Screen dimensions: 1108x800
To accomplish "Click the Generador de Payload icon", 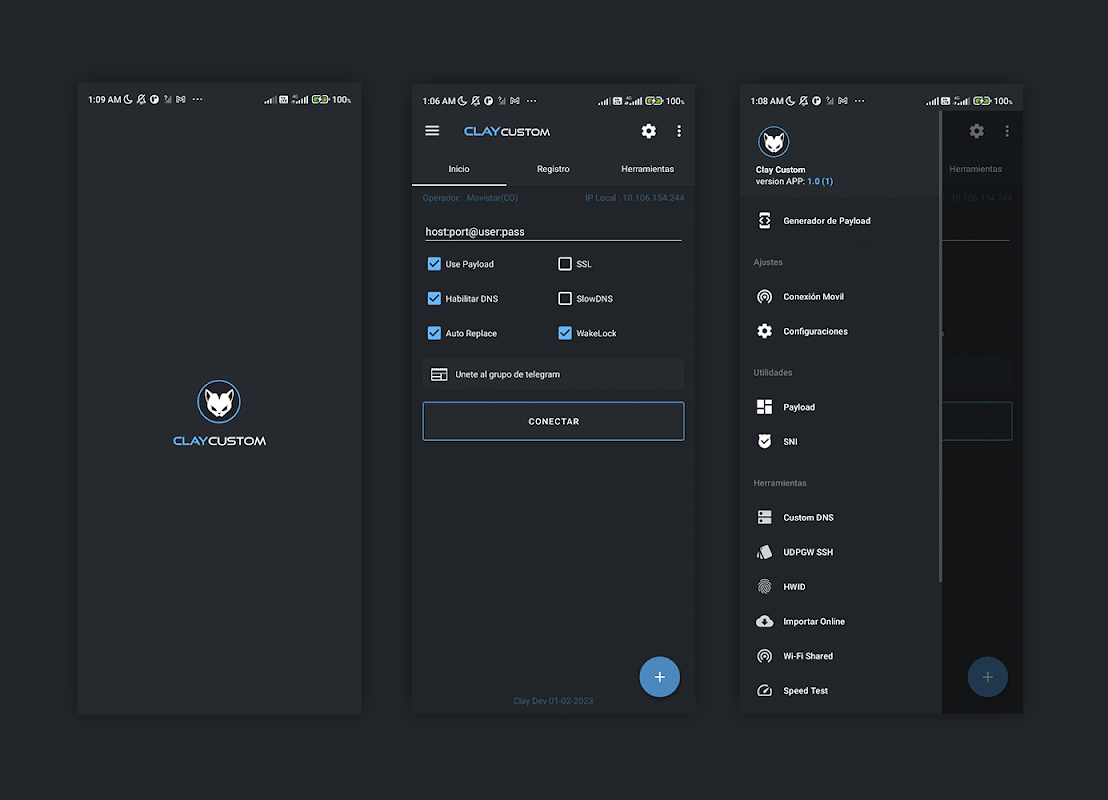I will [765, 220].
